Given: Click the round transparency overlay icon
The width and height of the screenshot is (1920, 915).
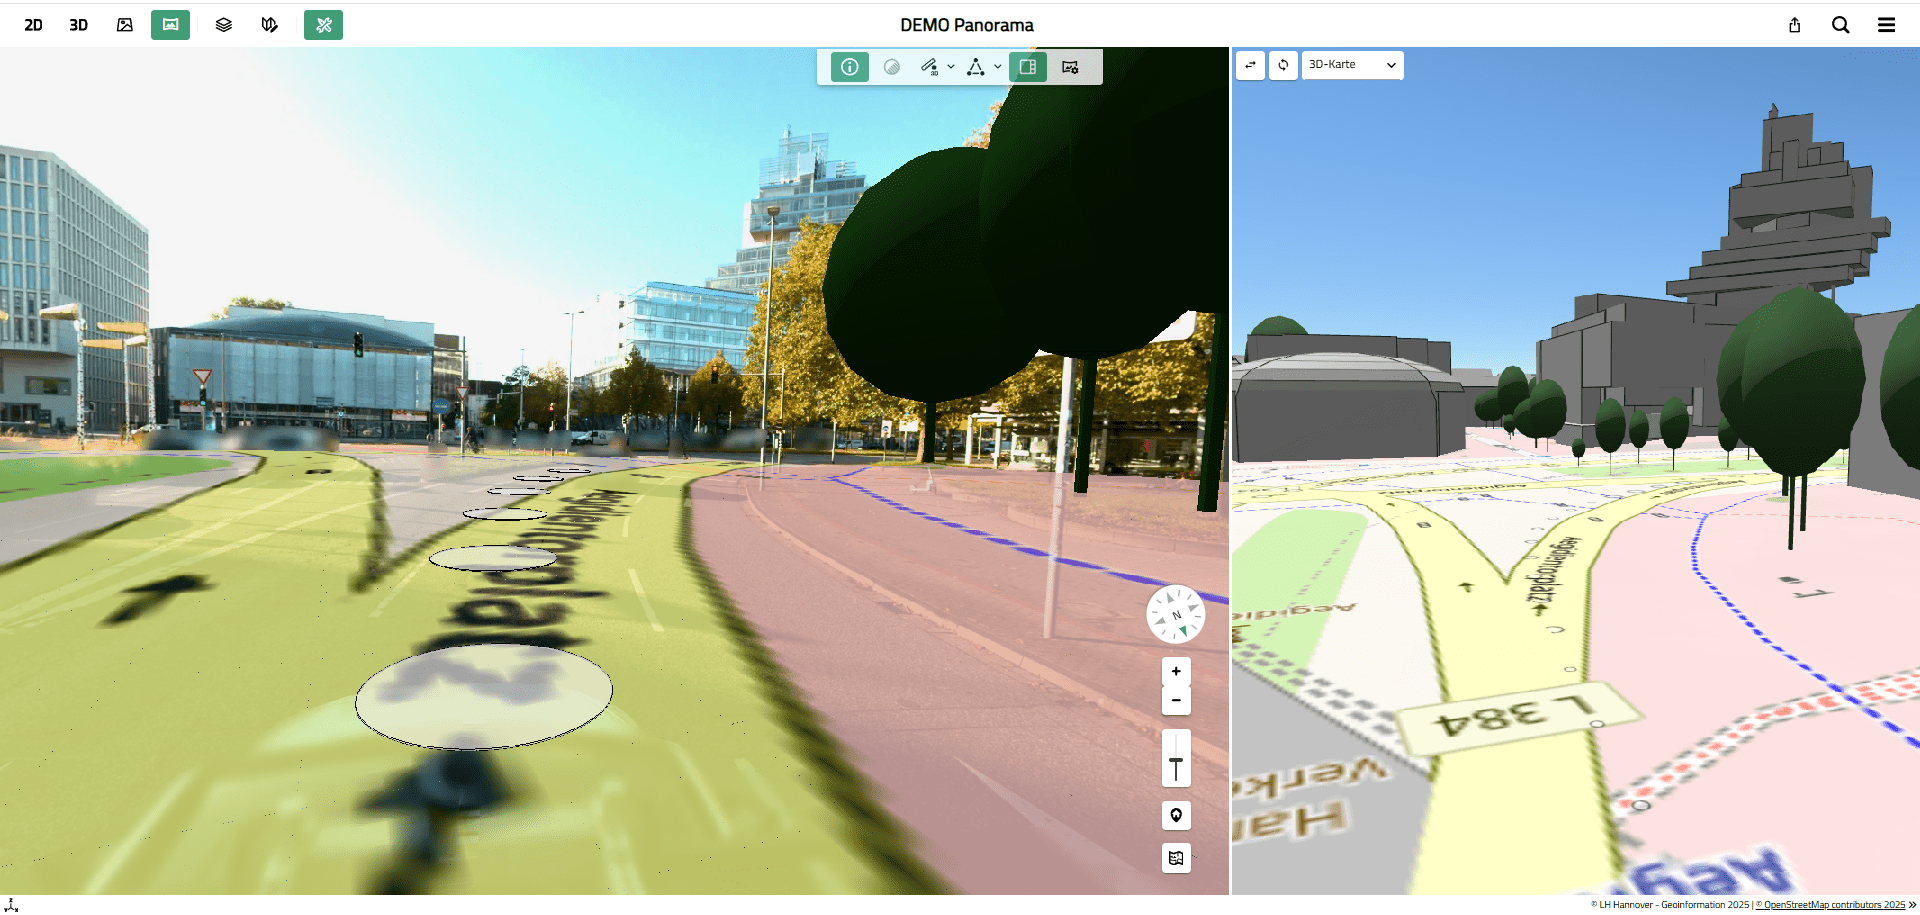Looking at the screenshot, I should click(x=892, y=67).
